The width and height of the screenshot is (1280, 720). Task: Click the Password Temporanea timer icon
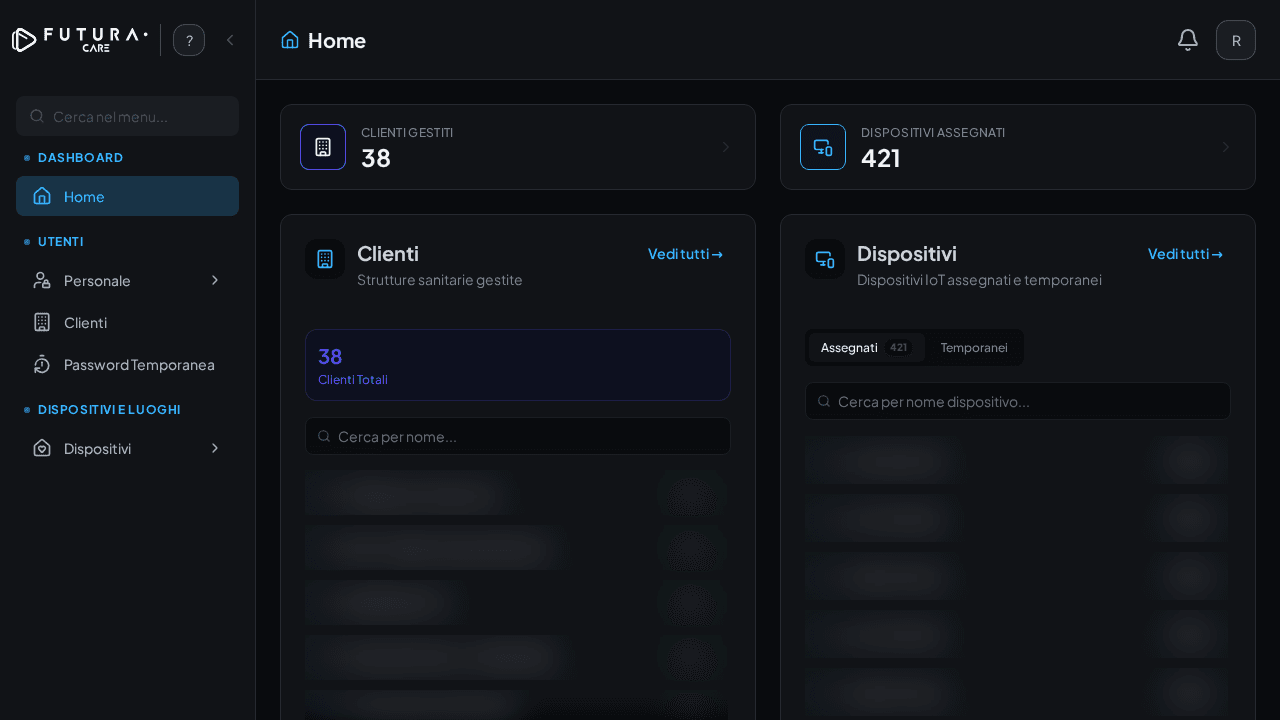[42, 364]
